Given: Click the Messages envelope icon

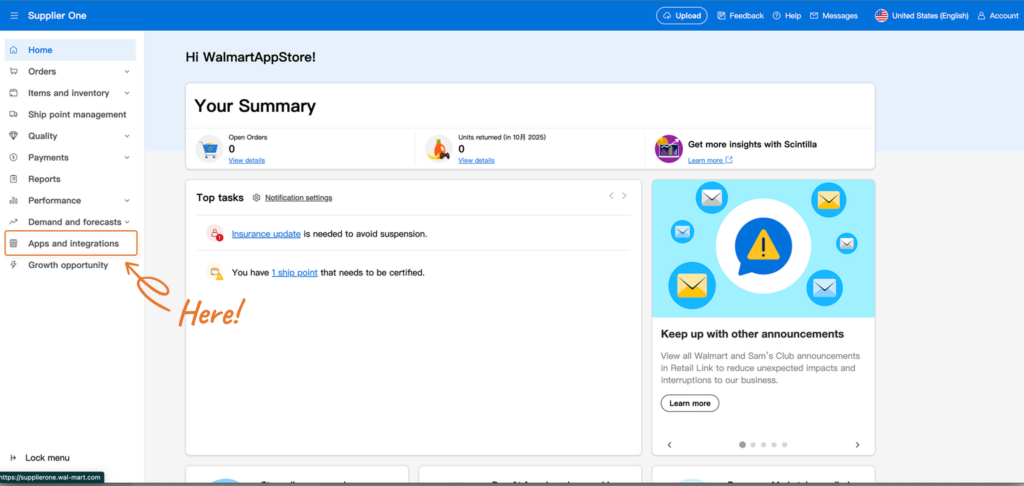Looking at the screenshot, I should [814, 16].
